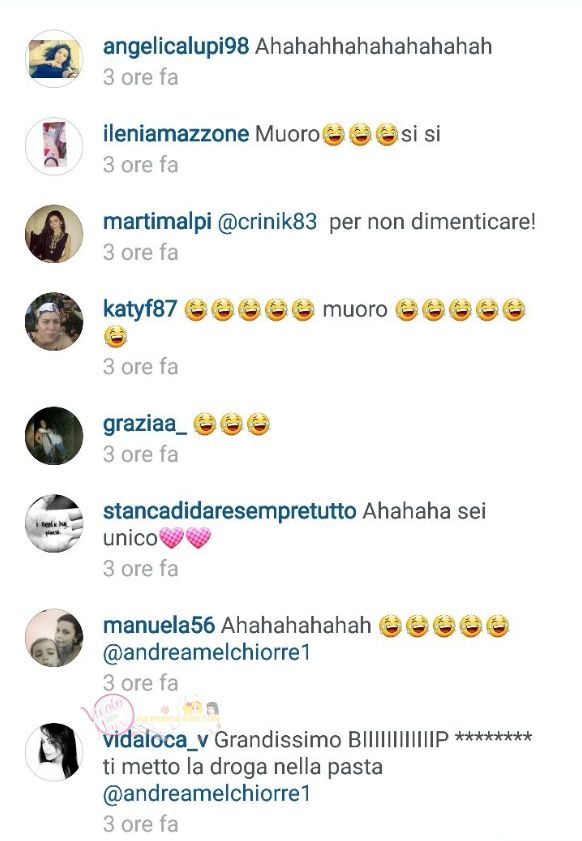Open stancadidaresempretutto username link
Viewport: 582px width, 841px height.
tap(230, 511)
